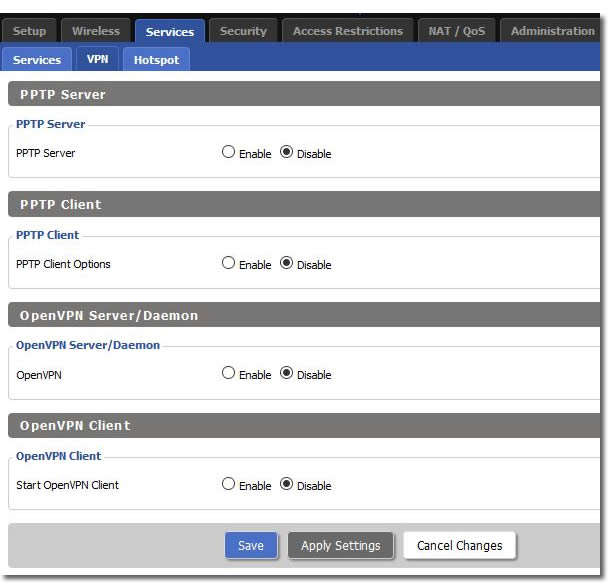Switch to Administration tab
Viewport: 608px width, 583px height.
(x=552, y=31)
